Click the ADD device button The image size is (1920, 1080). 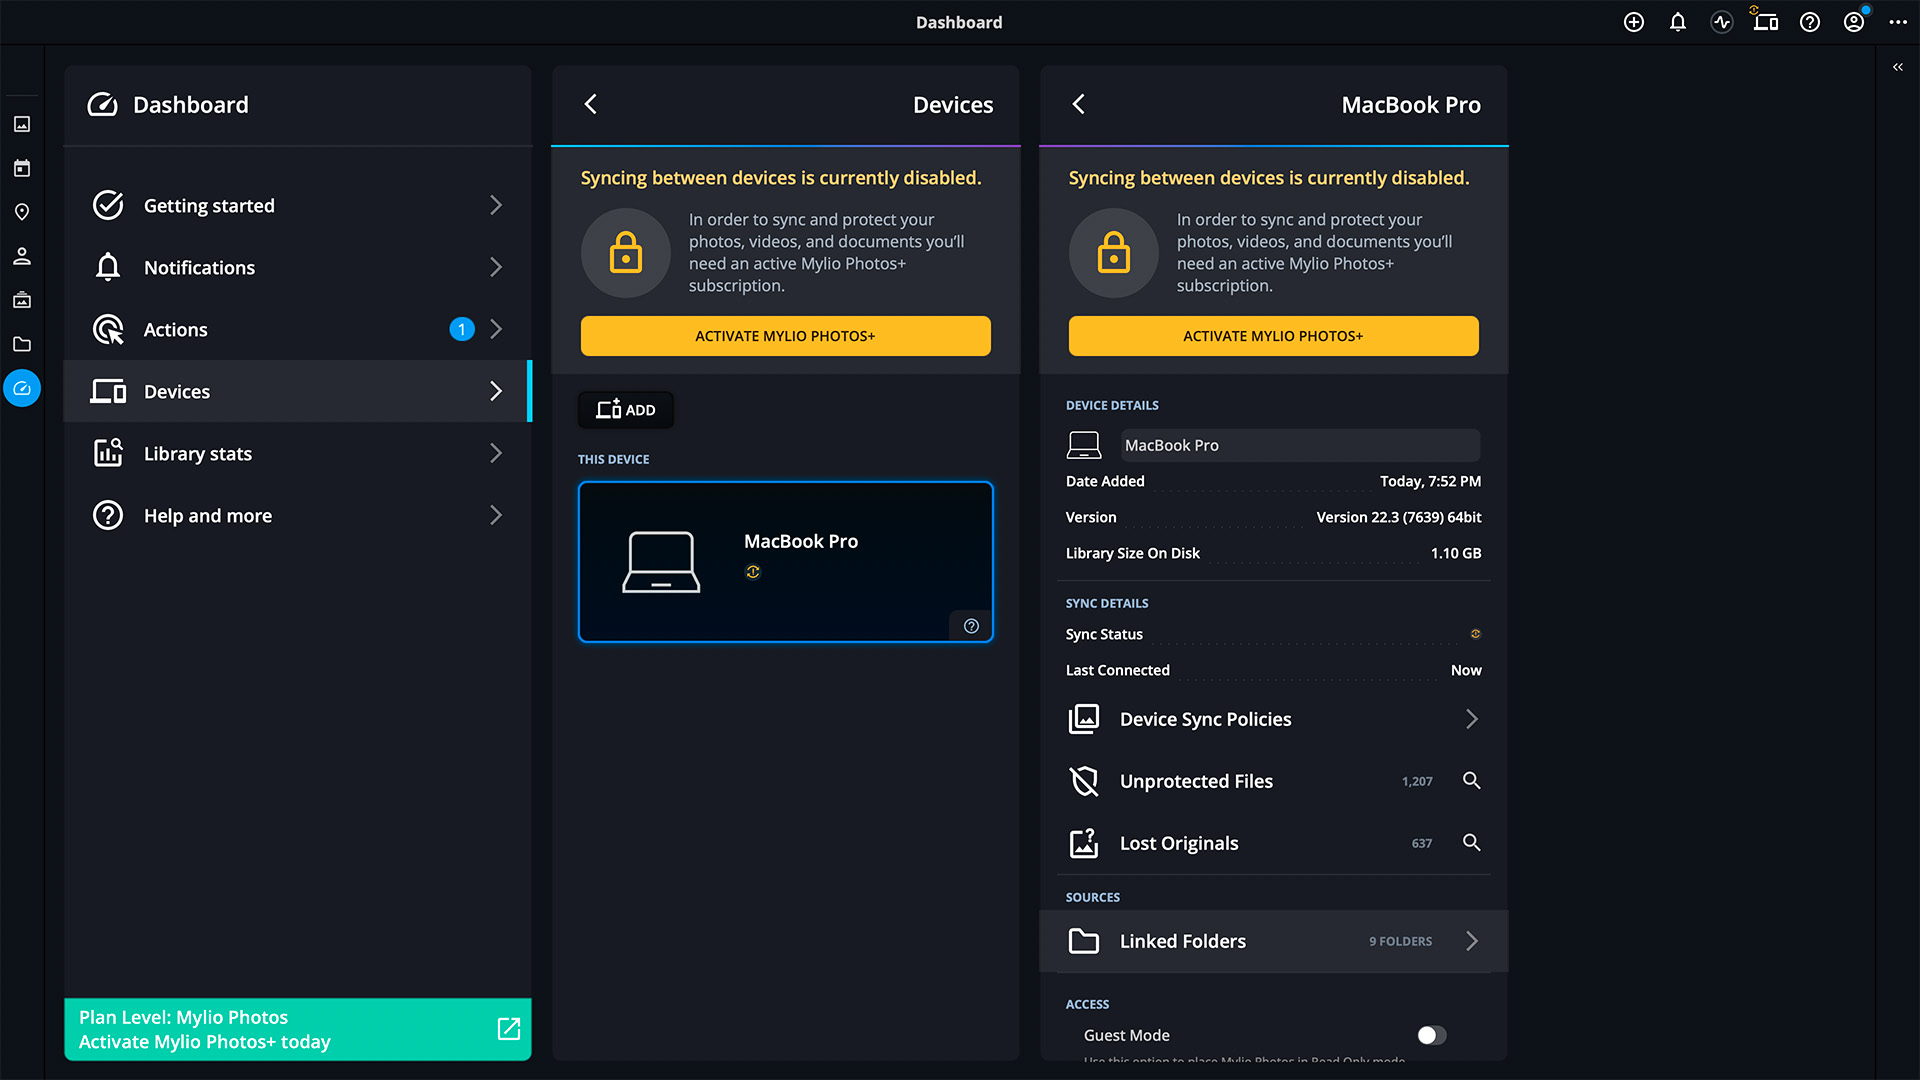tap(626, 410)
